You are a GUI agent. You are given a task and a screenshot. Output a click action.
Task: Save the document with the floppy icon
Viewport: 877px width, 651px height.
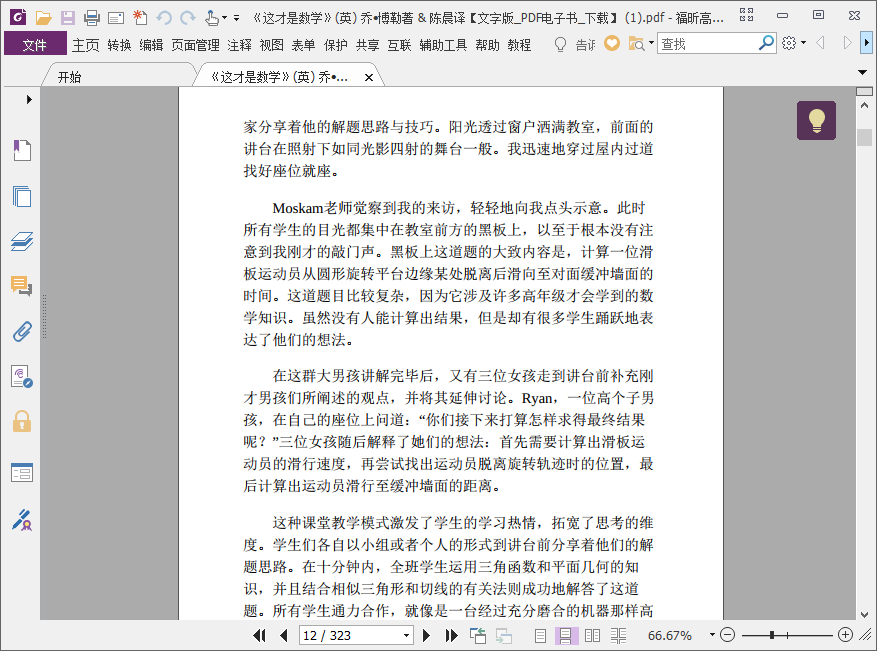[68, 18]
